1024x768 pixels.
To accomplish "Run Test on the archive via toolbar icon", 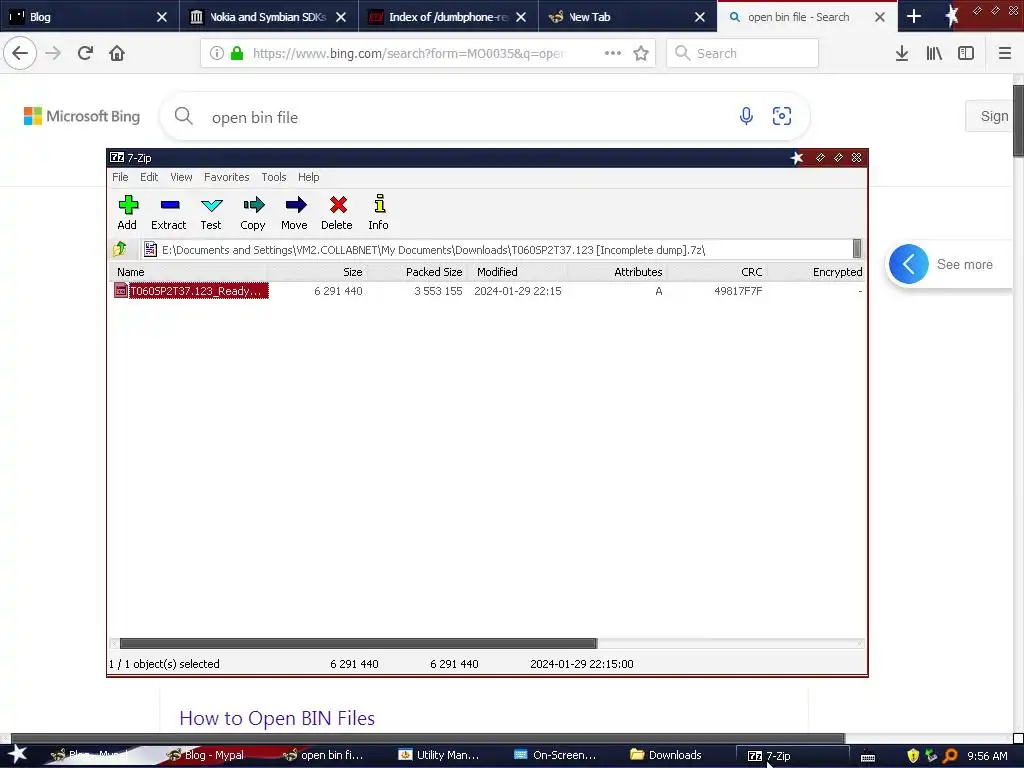I will [x=211, y=212].
